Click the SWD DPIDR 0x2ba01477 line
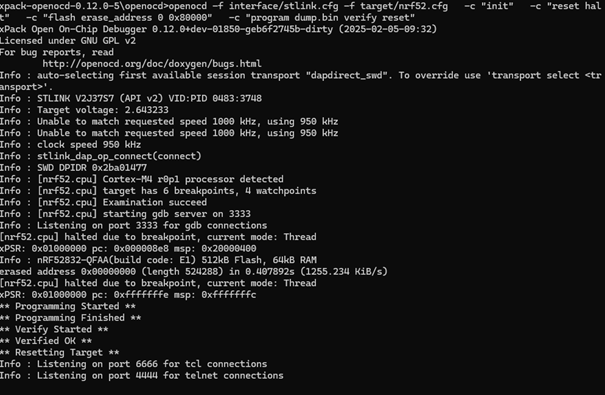This screenshot has width=605, height=395. 73,168
